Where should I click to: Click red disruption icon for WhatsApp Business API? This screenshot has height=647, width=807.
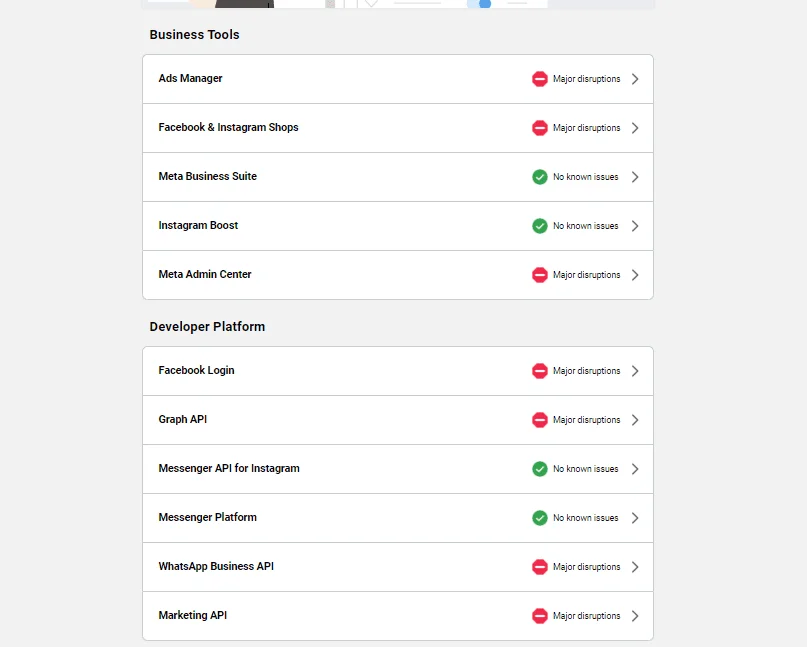(x=539, y=567)
